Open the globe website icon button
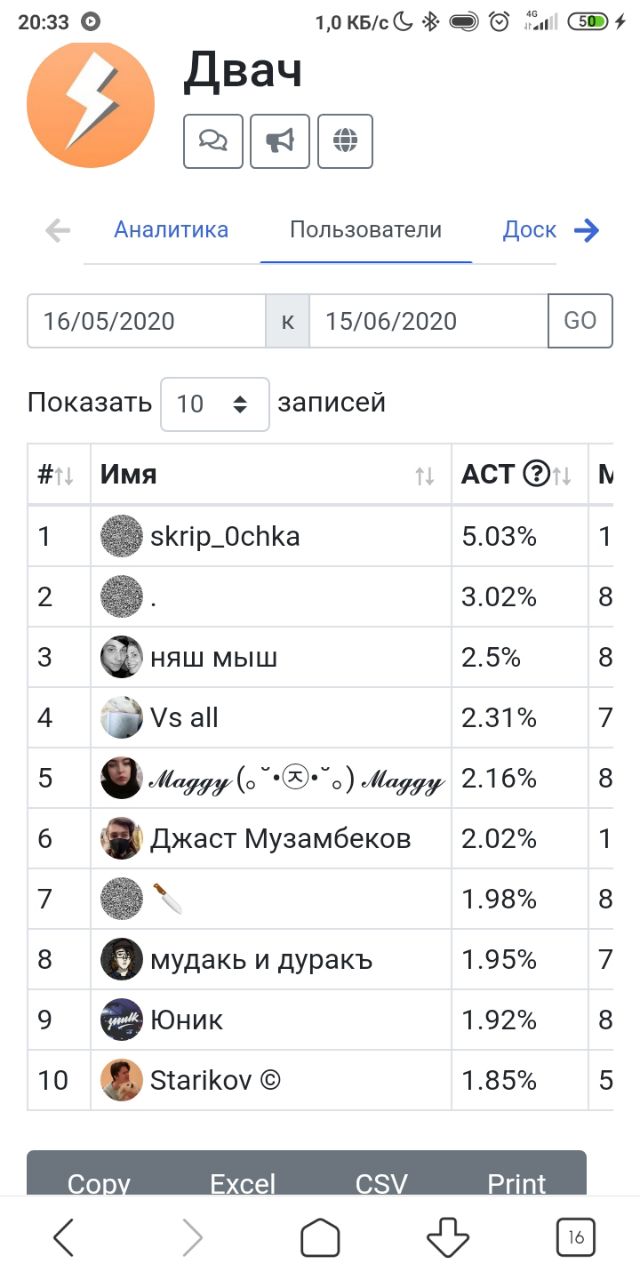Image resolution: width=640 pixels, height=1280 pixels. 345,141
